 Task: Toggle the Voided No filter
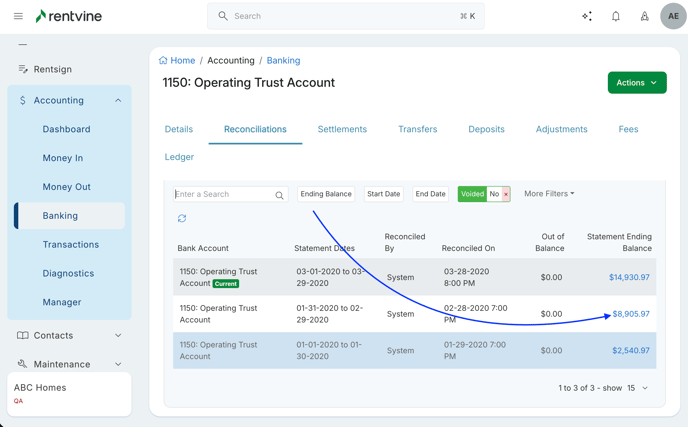pos(494,194)
